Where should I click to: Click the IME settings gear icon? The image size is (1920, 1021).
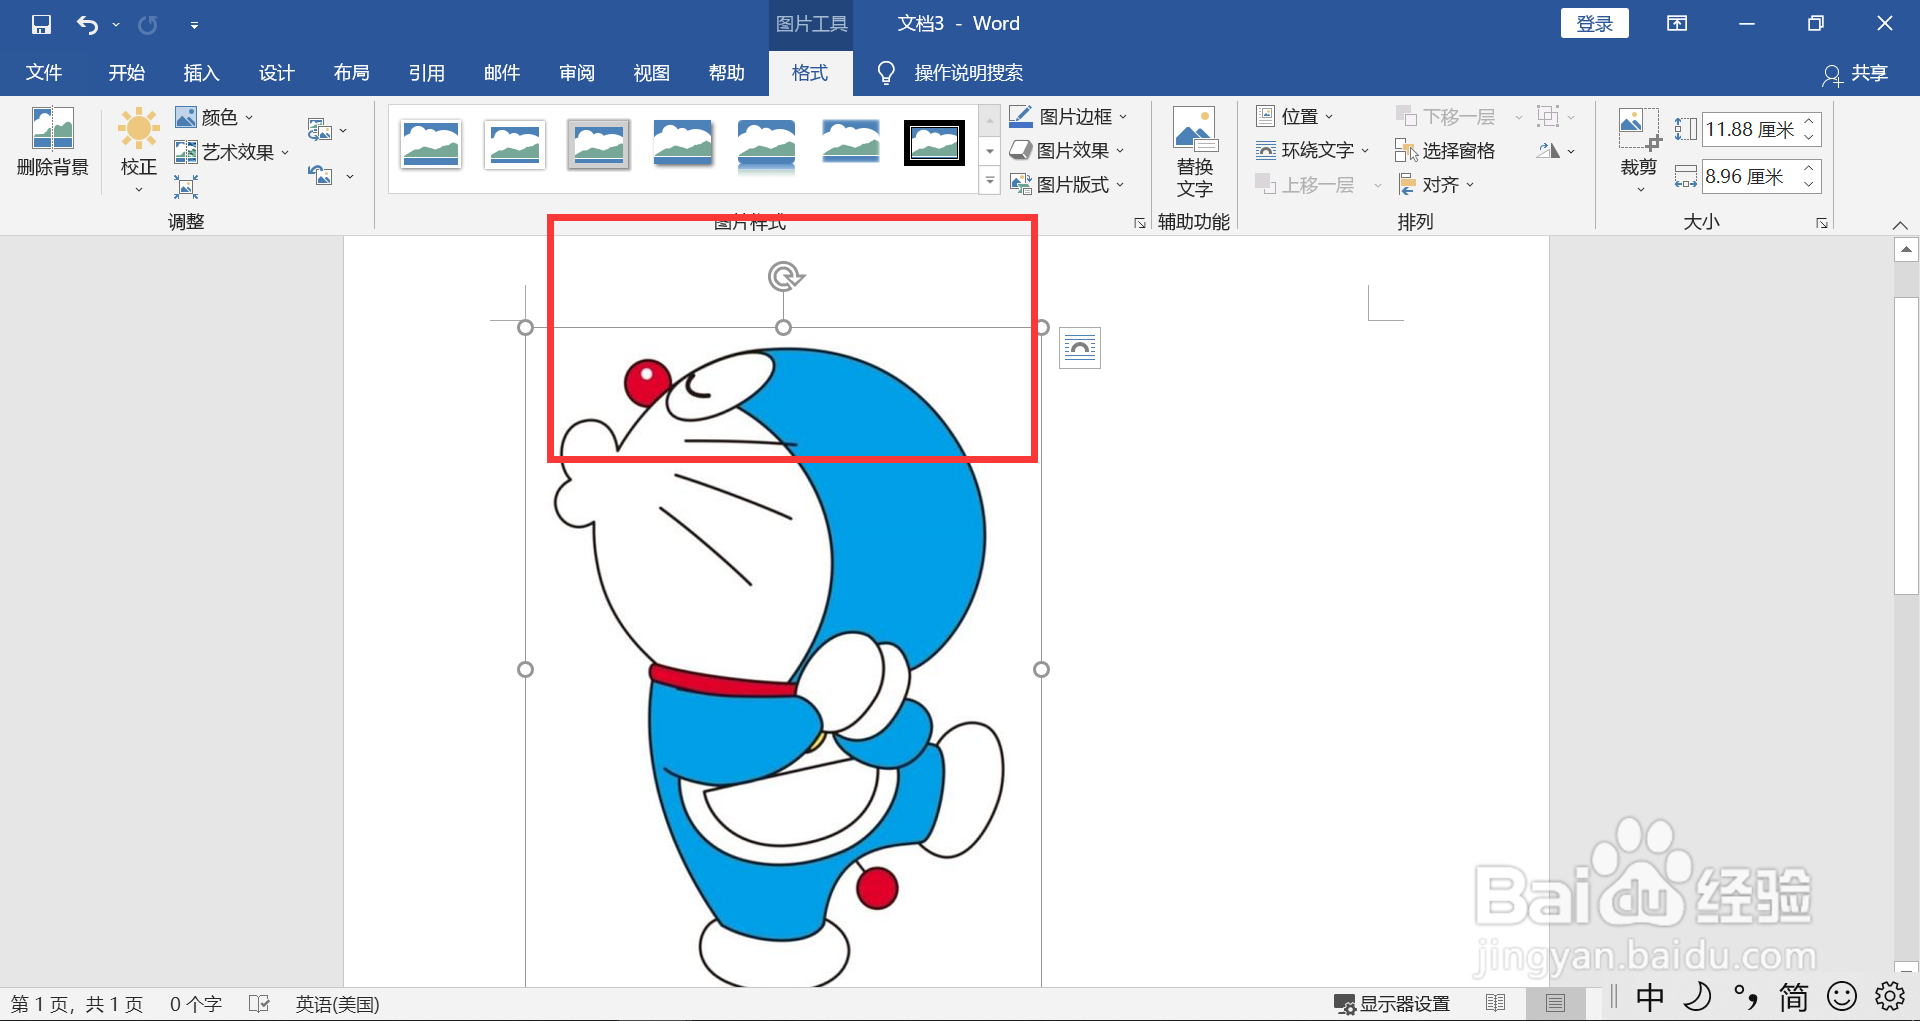click(x=1890, y=996)
